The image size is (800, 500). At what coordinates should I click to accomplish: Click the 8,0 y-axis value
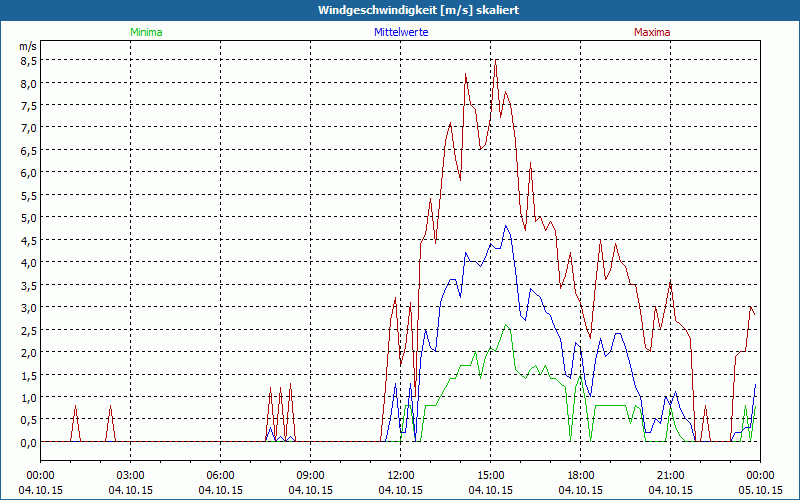(x=28, y=83)
